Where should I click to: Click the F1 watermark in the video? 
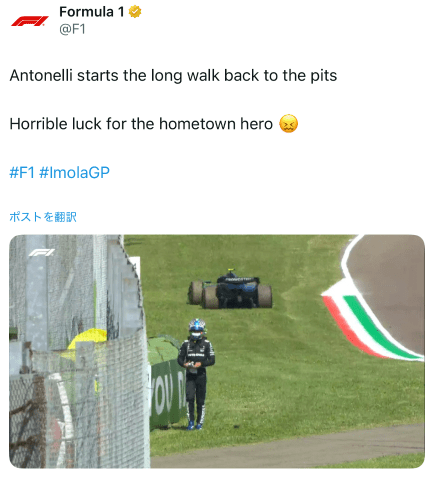coord(41,253)
